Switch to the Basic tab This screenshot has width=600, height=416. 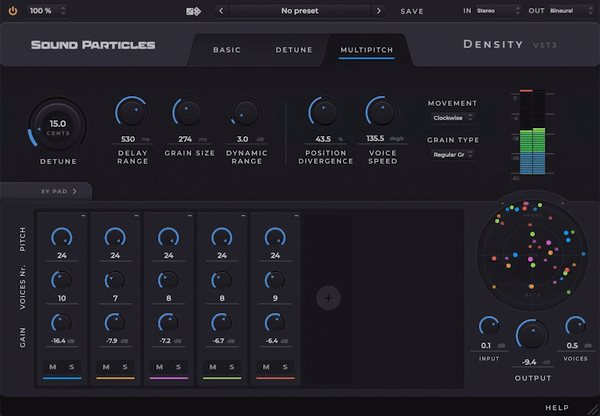[x=227, y=49]
